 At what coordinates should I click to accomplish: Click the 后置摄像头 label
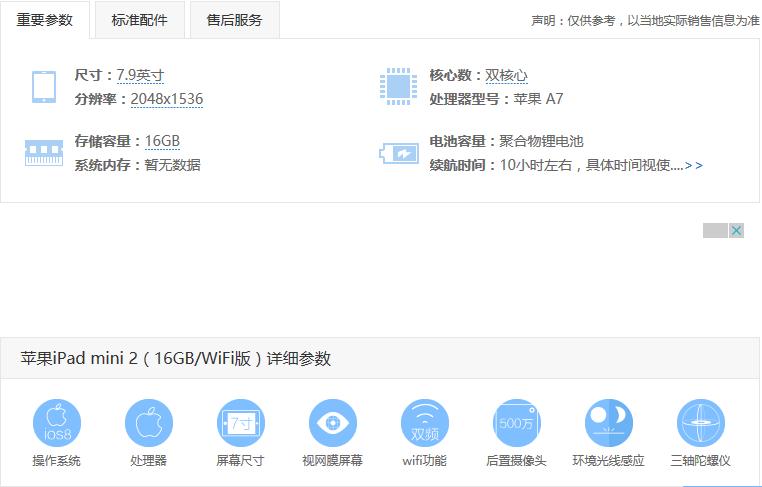[516, 460]
